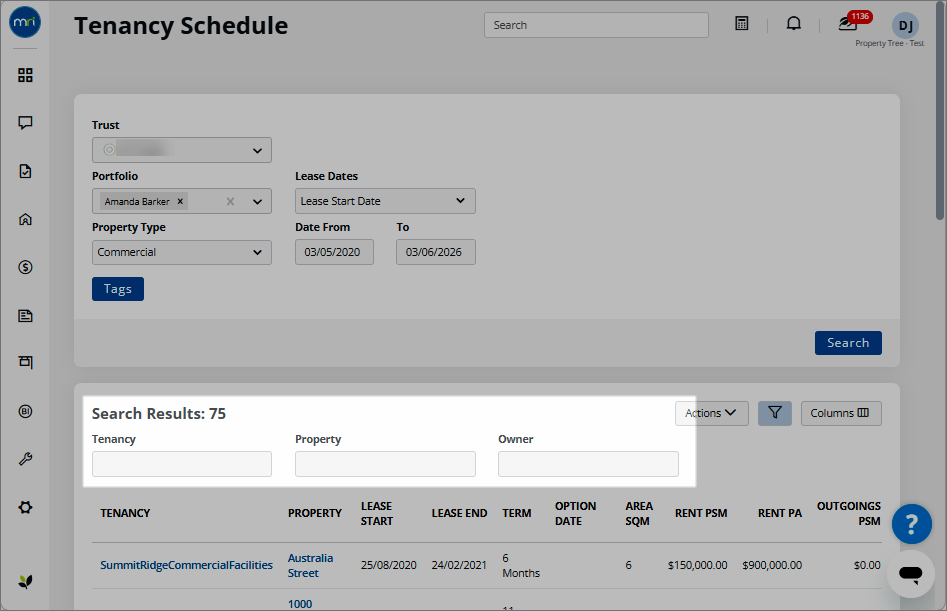Select the 25/08/2020 lease start cell
Screen dimensions: 947x611
point(388,565)
